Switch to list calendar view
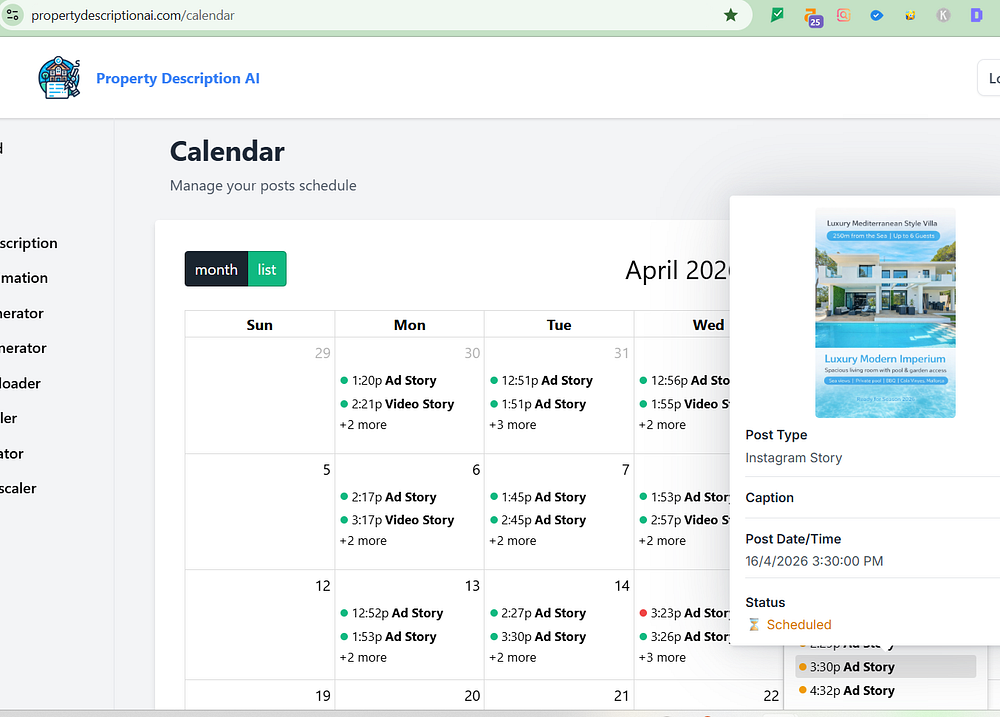The image size is (1000, 717). [267, 269]
